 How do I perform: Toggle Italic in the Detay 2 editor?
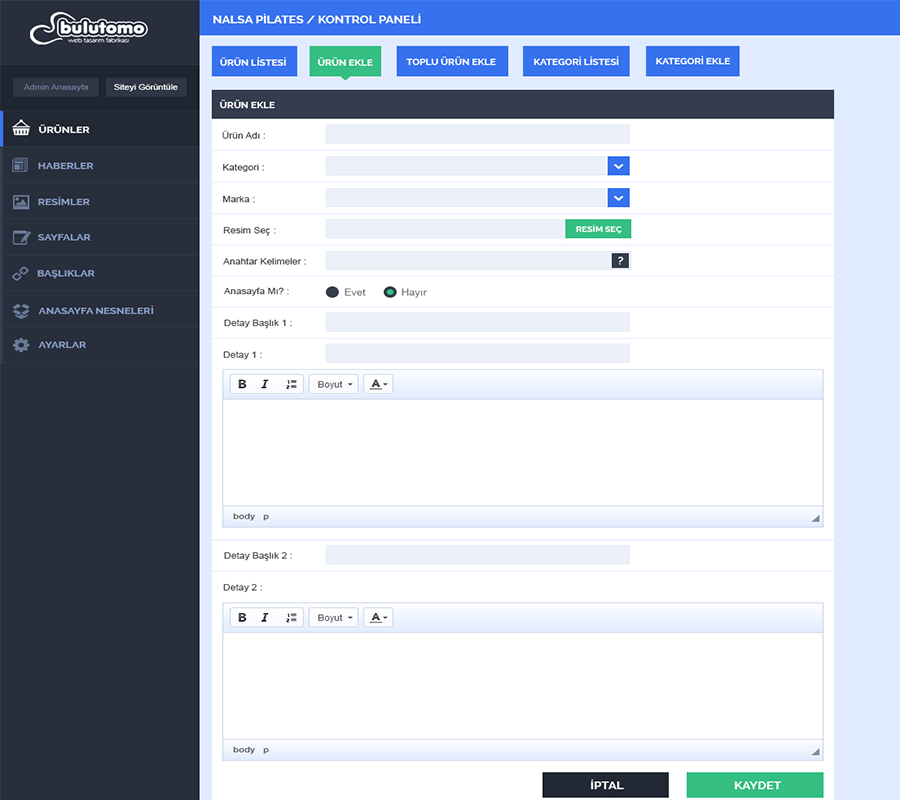coord(265,618)
